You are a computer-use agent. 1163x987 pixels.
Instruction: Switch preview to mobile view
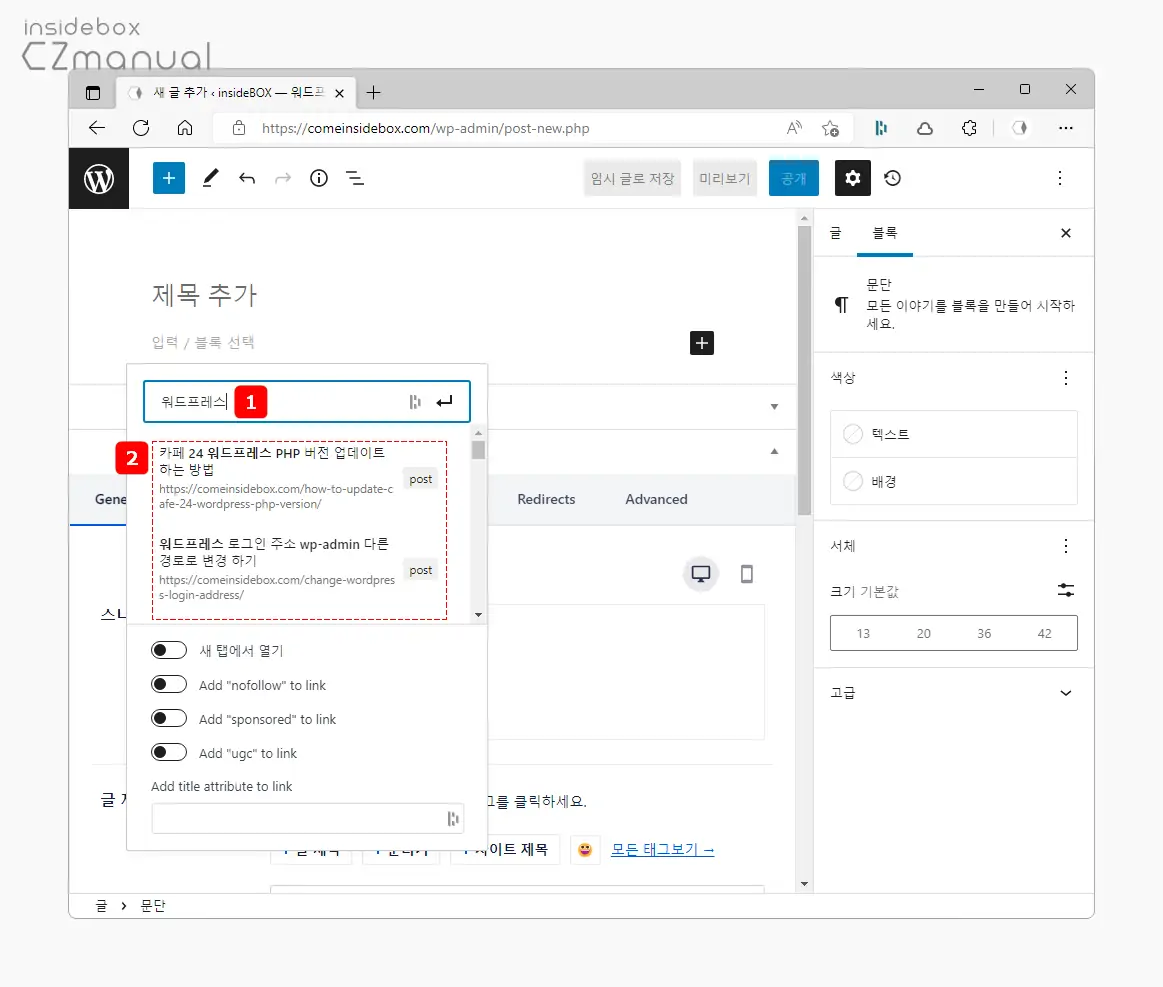(747, 574)
